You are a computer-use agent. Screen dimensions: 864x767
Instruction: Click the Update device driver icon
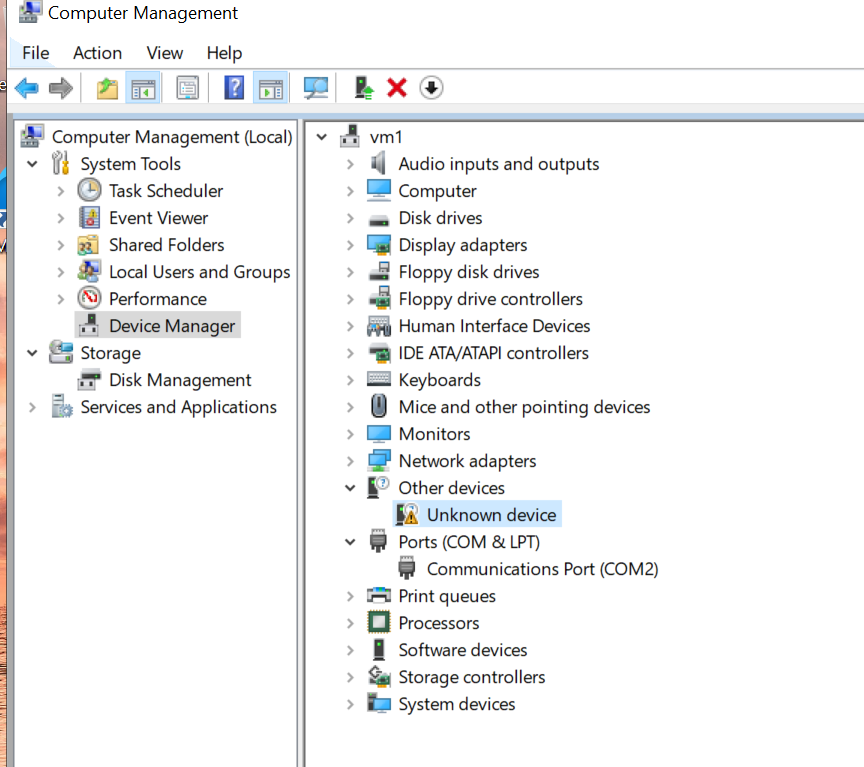tap(364, 88)
